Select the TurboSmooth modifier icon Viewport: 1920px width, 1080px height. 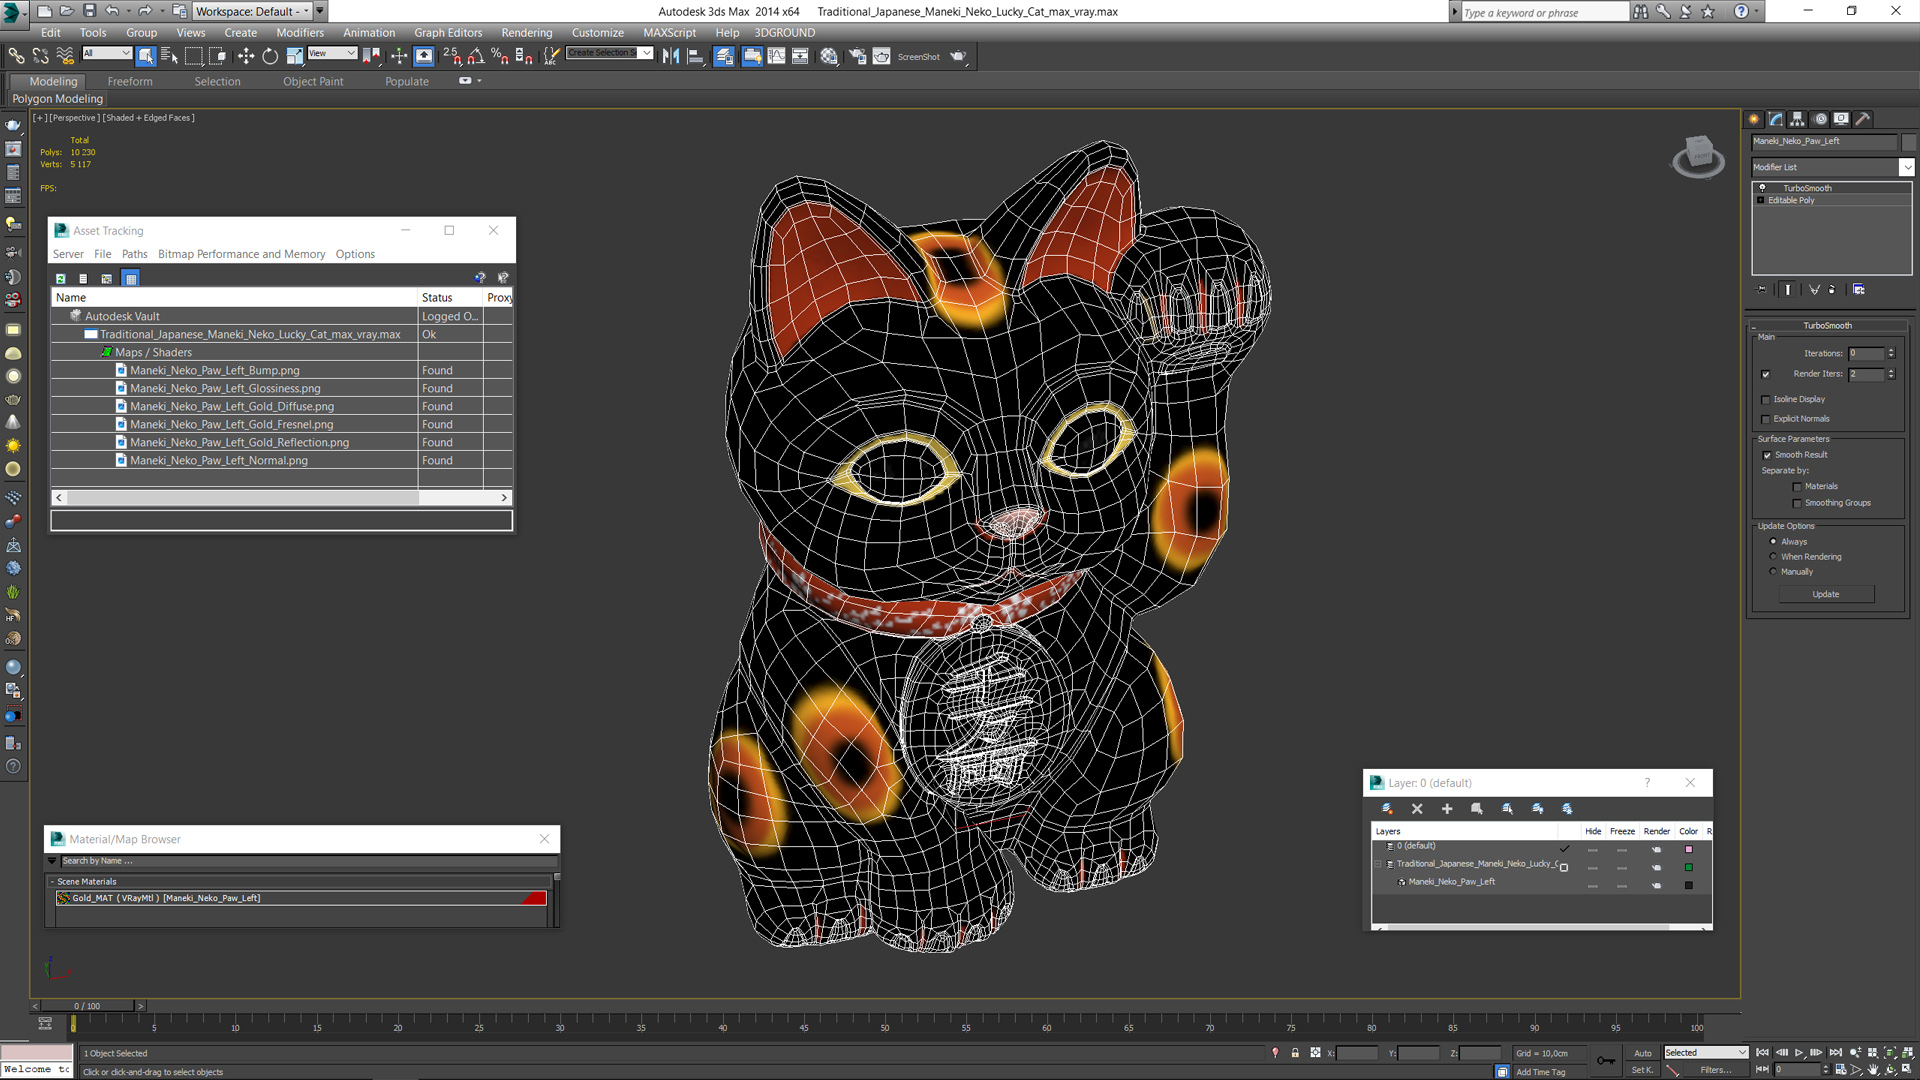coord(1763,186)
